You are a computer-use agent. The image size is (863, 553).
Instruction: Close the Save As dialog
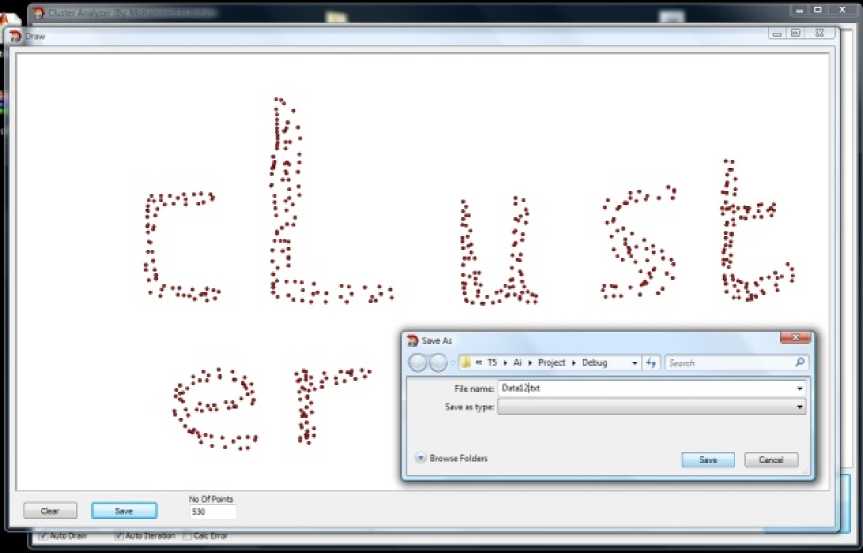(x=795, y=338)
